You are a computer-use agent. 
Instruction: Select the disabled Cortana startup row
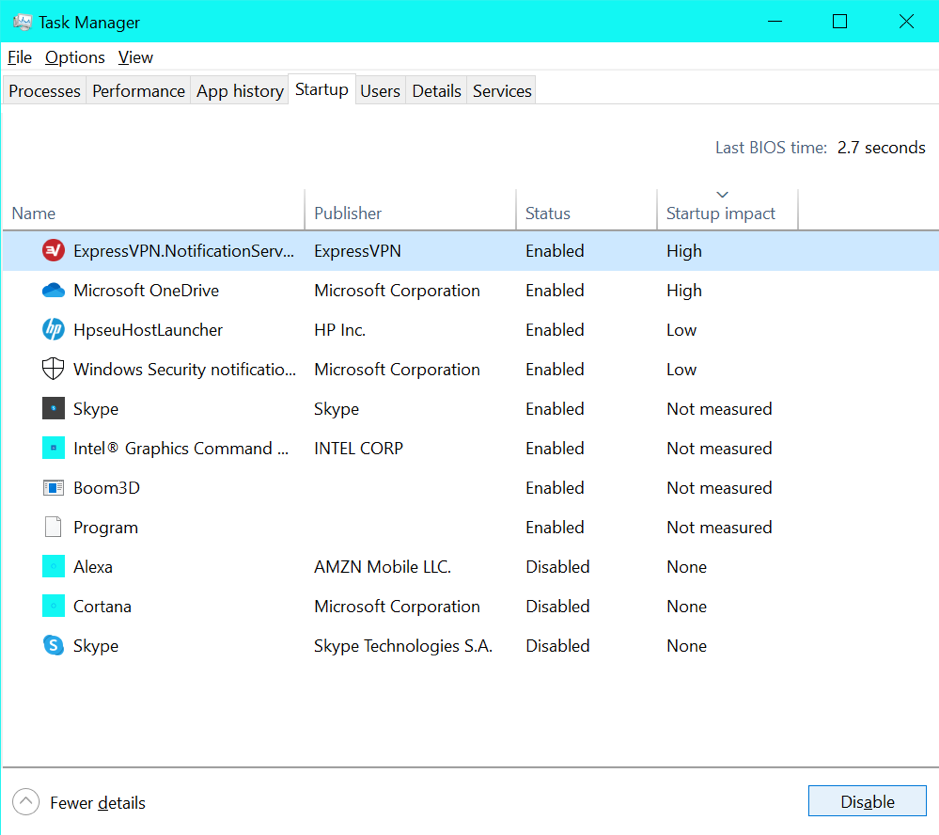(471, 606)
